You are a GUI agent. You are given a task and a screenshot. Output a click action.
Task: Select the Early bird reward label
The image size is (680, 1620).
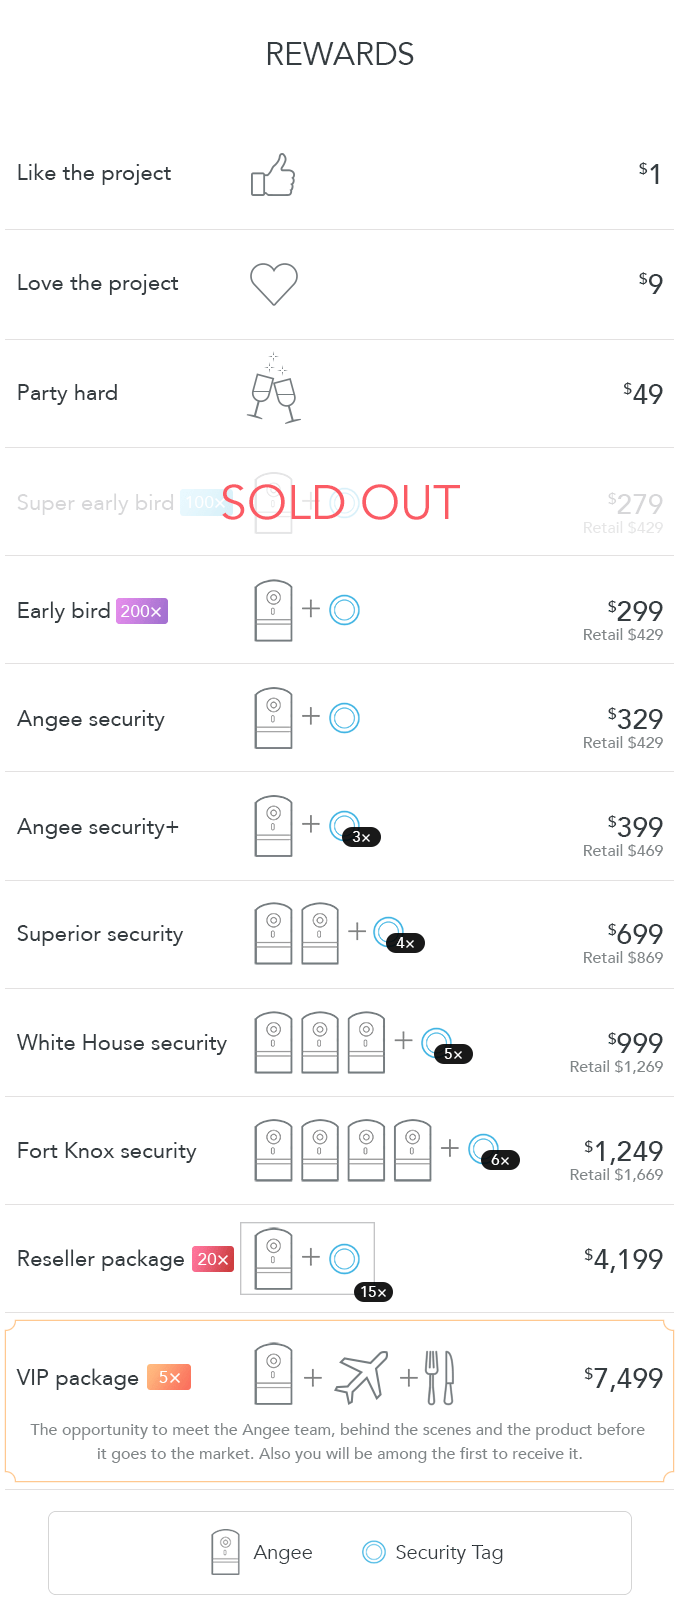pos(64,611)
